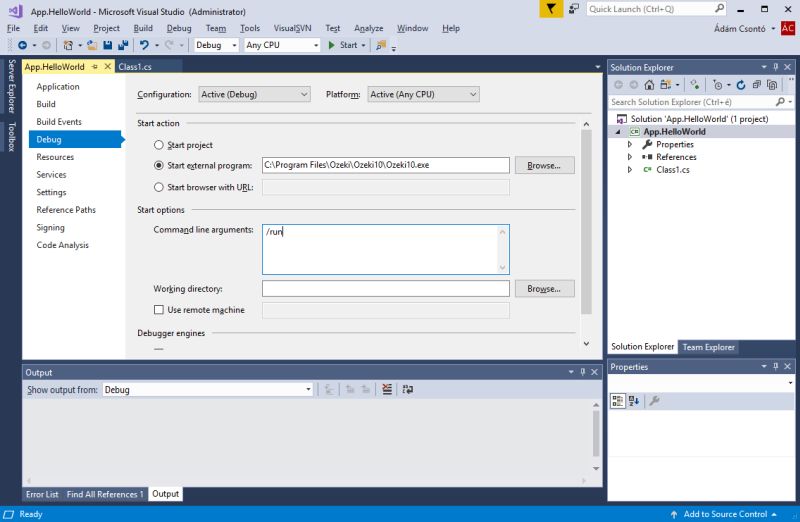Screen dimensions: 800x522
Task: Refresh the Solution Explorer
Action: (x=741, y=85)
